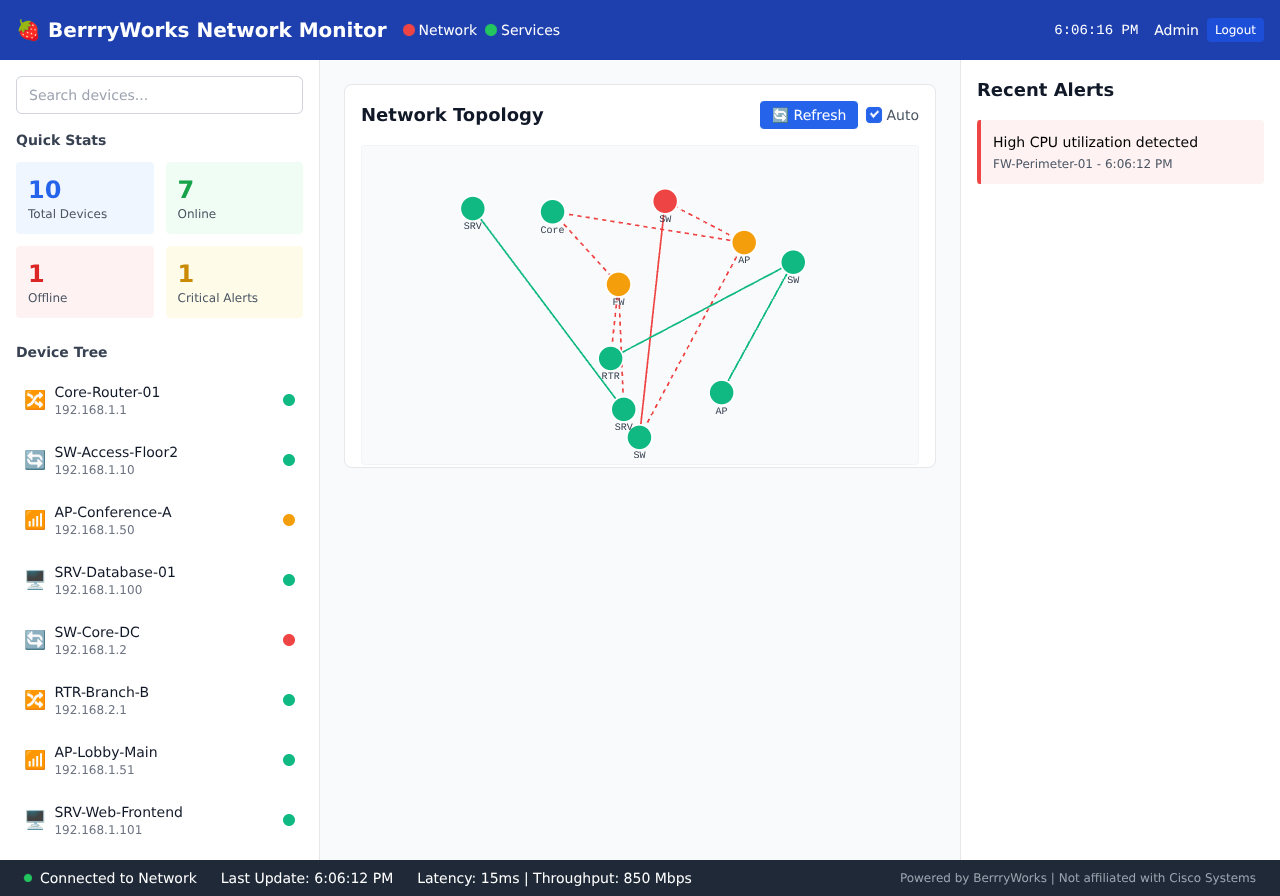The width and height of the screenshot is (1280, 896).
Task: Click the Logout button
Action: (1235, 30)
